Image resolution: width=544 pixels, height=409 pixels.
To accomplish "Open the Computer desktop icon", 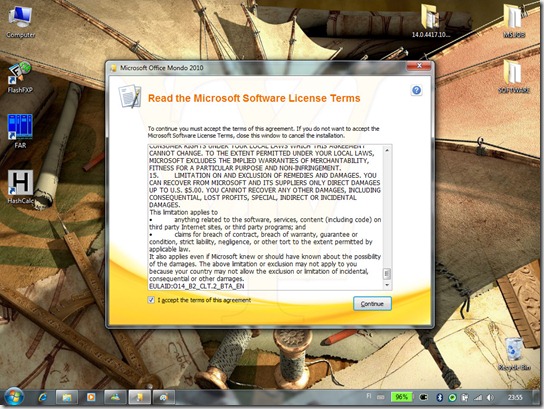I will (x=20, y=22).
